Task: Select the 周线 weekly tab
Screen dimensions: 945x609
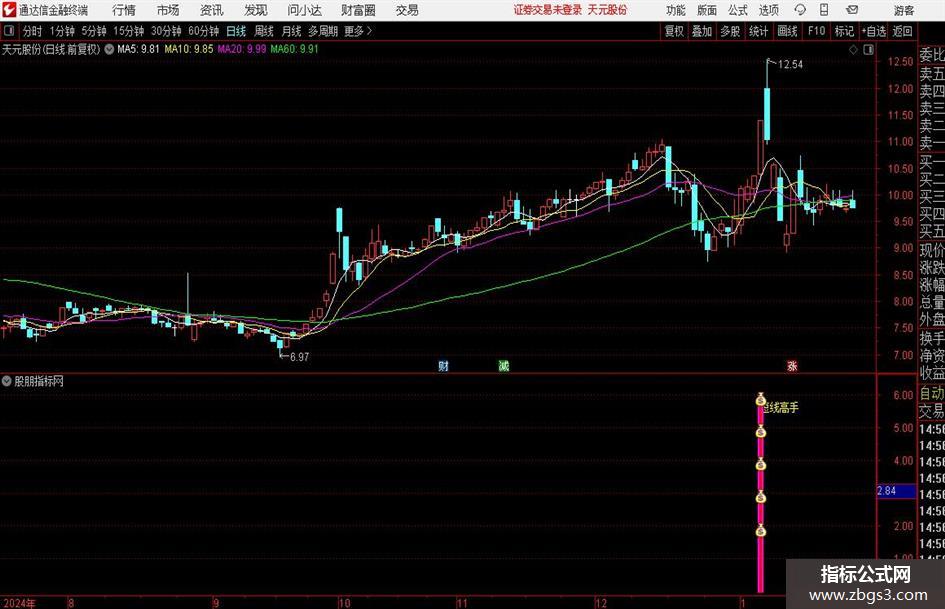Action: pyautogui.click(x=264, y=31)
